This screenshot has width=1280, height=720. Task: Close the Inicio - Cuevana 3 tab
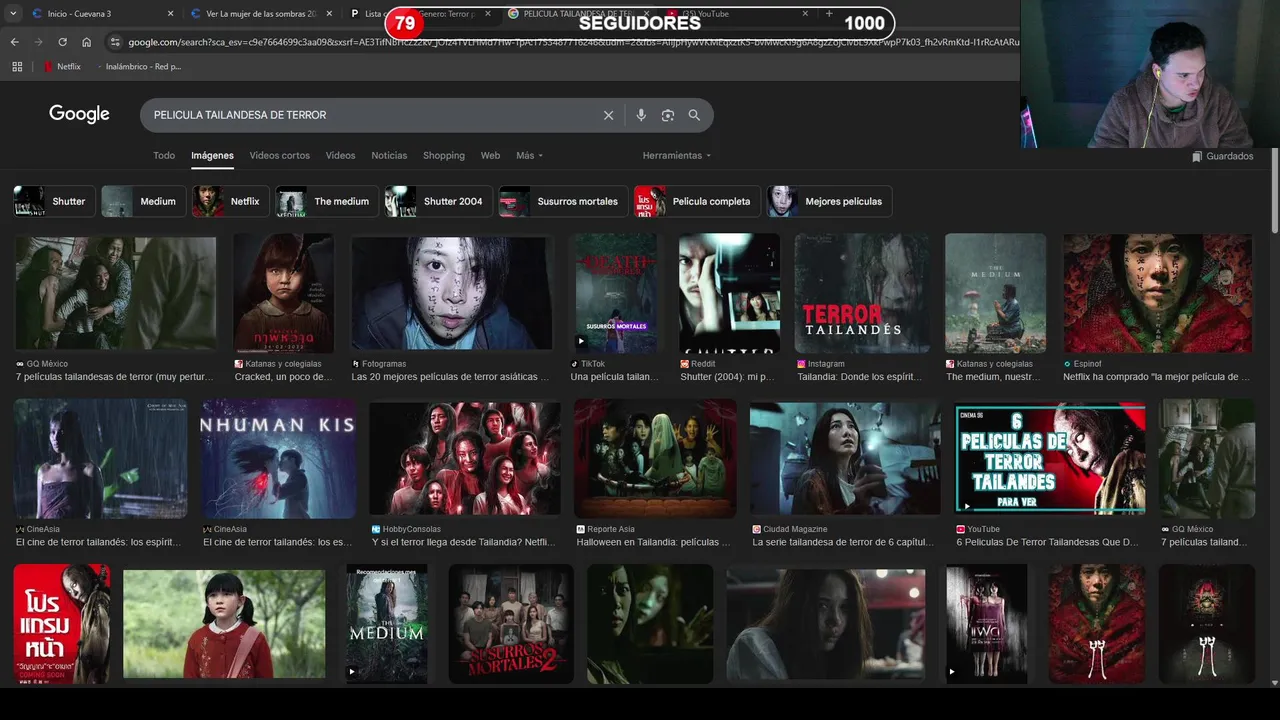[x=170, y=14]
